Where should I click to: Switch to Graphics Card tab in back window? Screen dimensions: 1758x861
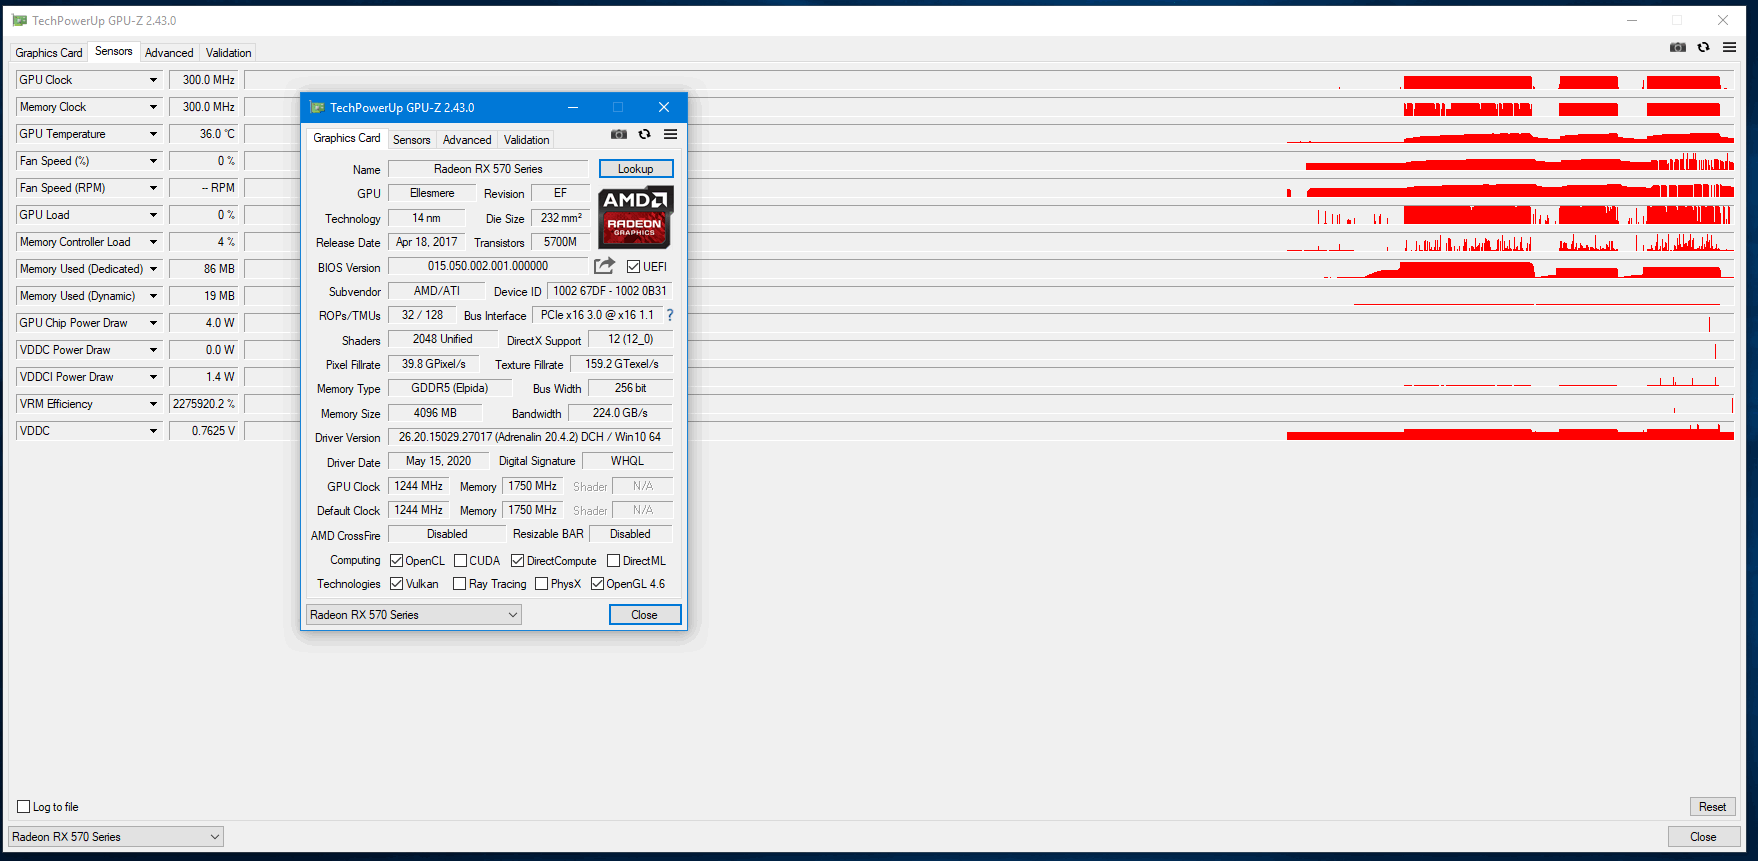[x=49, y=53]
